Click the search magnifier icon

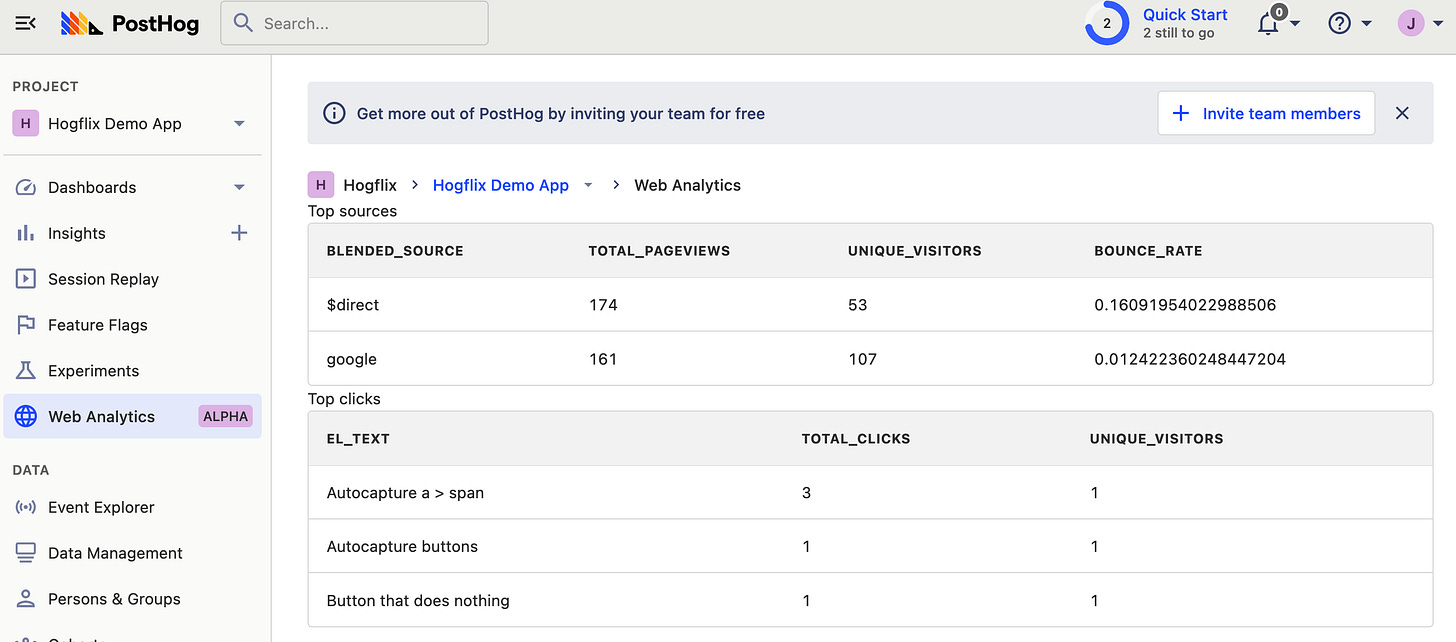[x=243, y=23]
